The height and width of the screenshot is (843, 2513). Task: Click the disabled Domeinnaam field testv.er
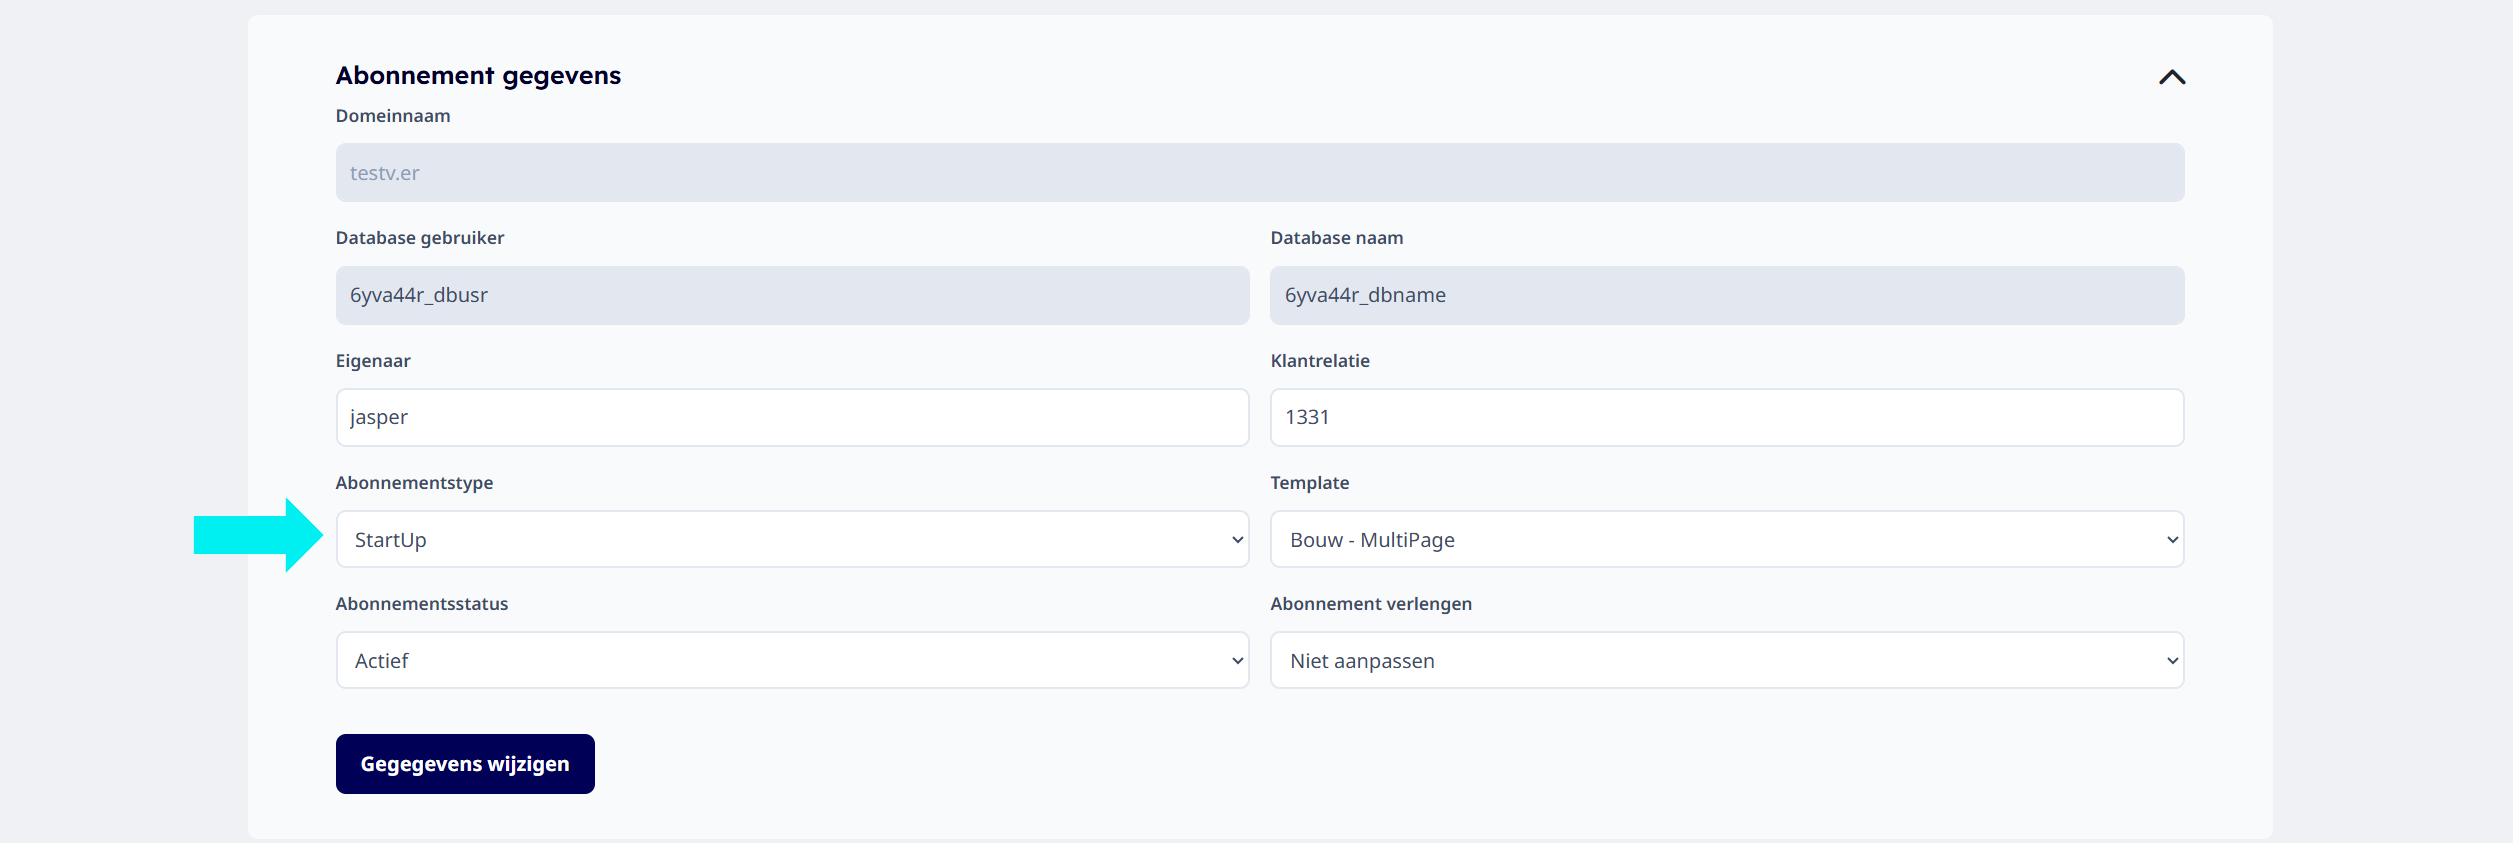coord(1260,172)
